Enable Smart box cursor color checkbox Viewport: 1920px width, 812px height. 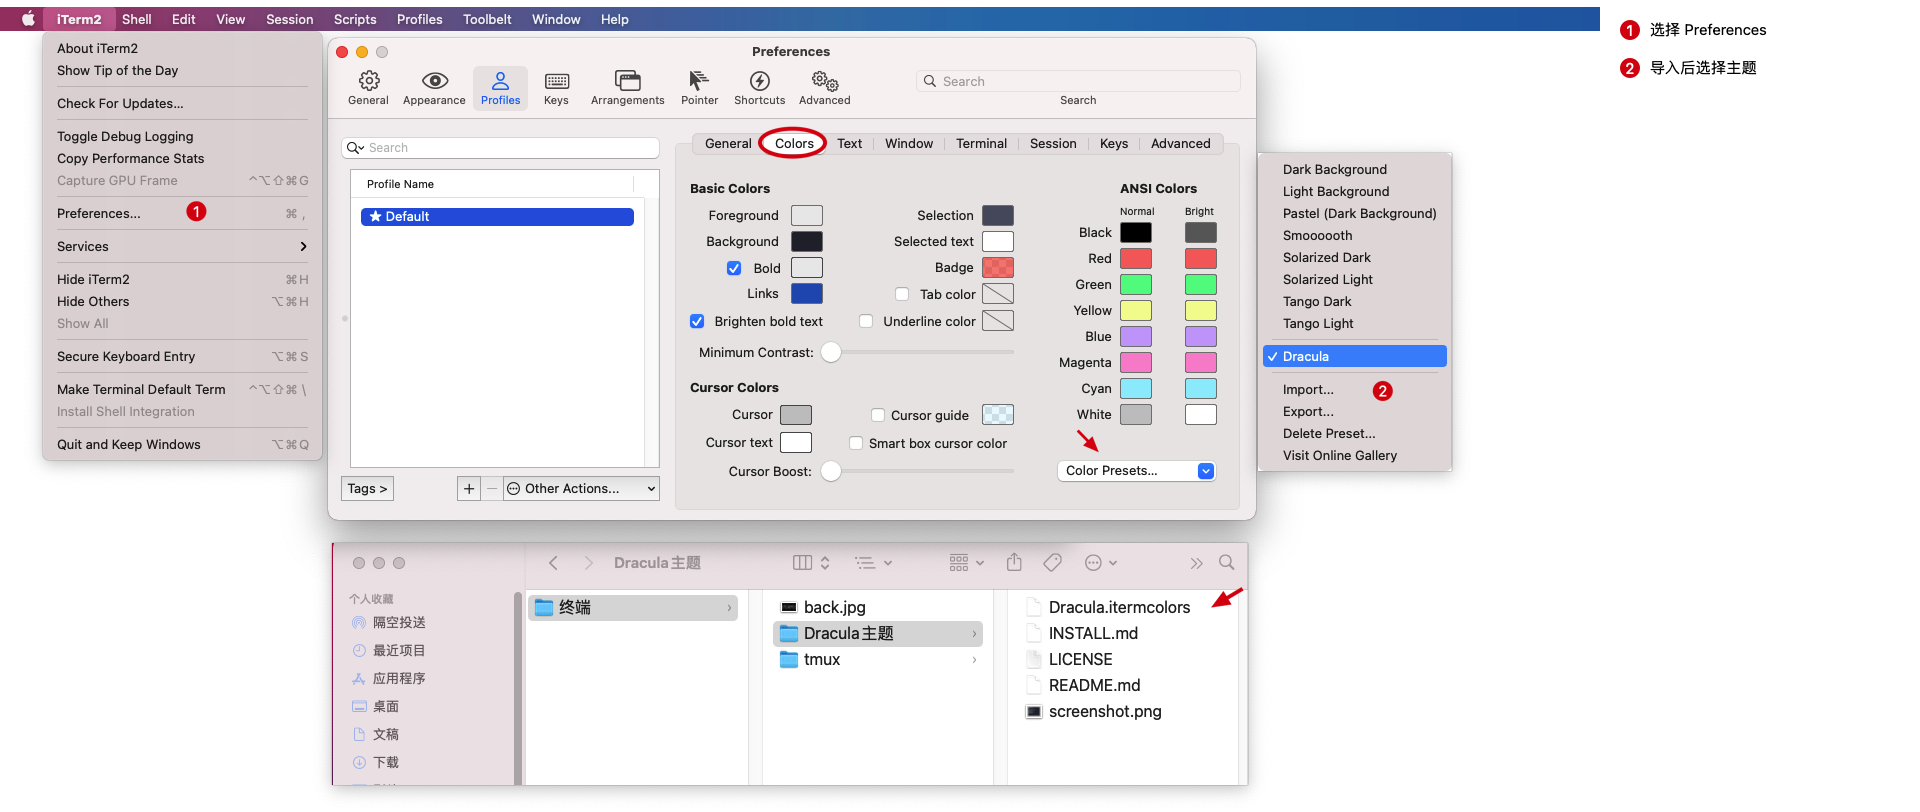coord(856,443)
